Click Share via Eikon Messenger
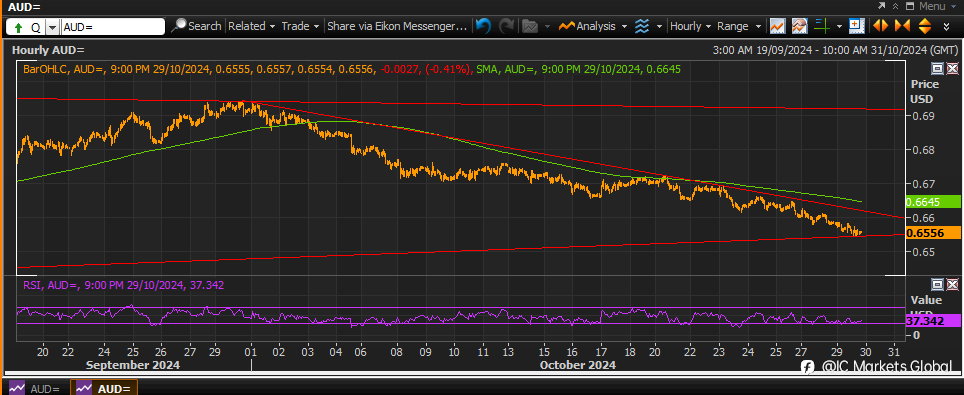Image resolution: width=964 pixels, height=395 pixels. (x=397, y=26)
